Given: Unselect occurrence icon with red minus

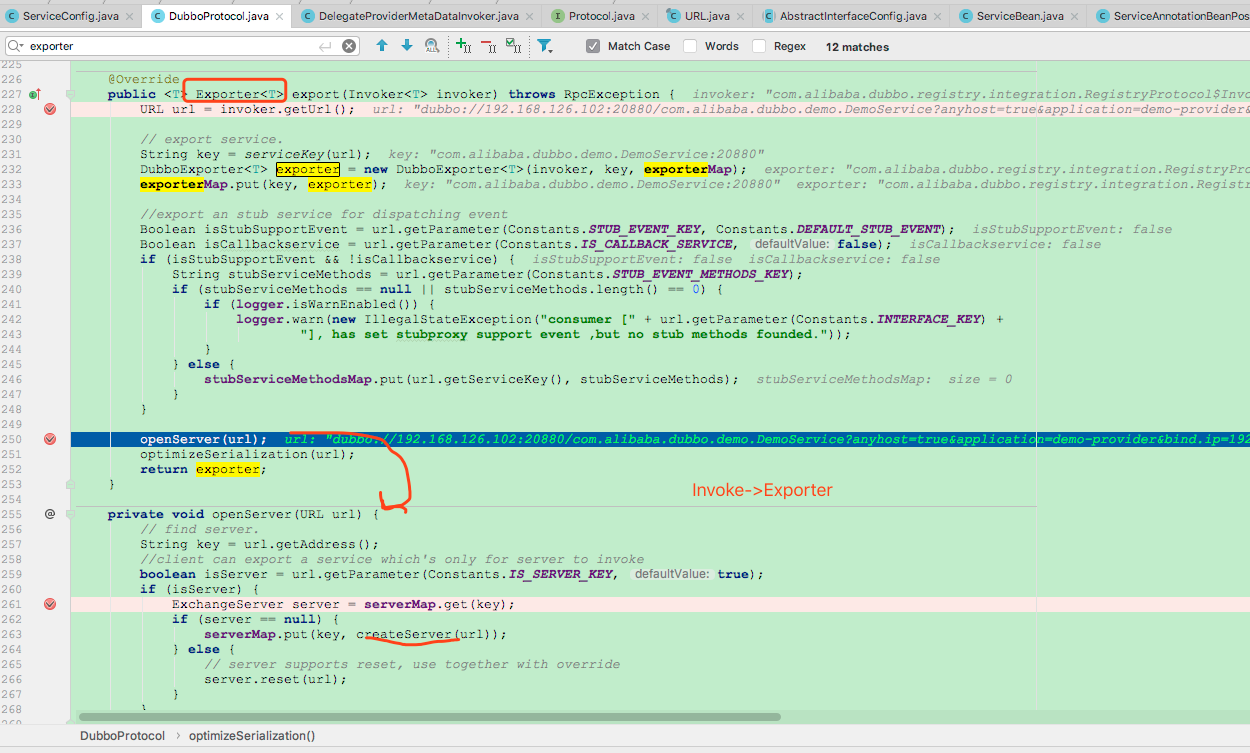Looking at the screenshot, I should point(488,46).
